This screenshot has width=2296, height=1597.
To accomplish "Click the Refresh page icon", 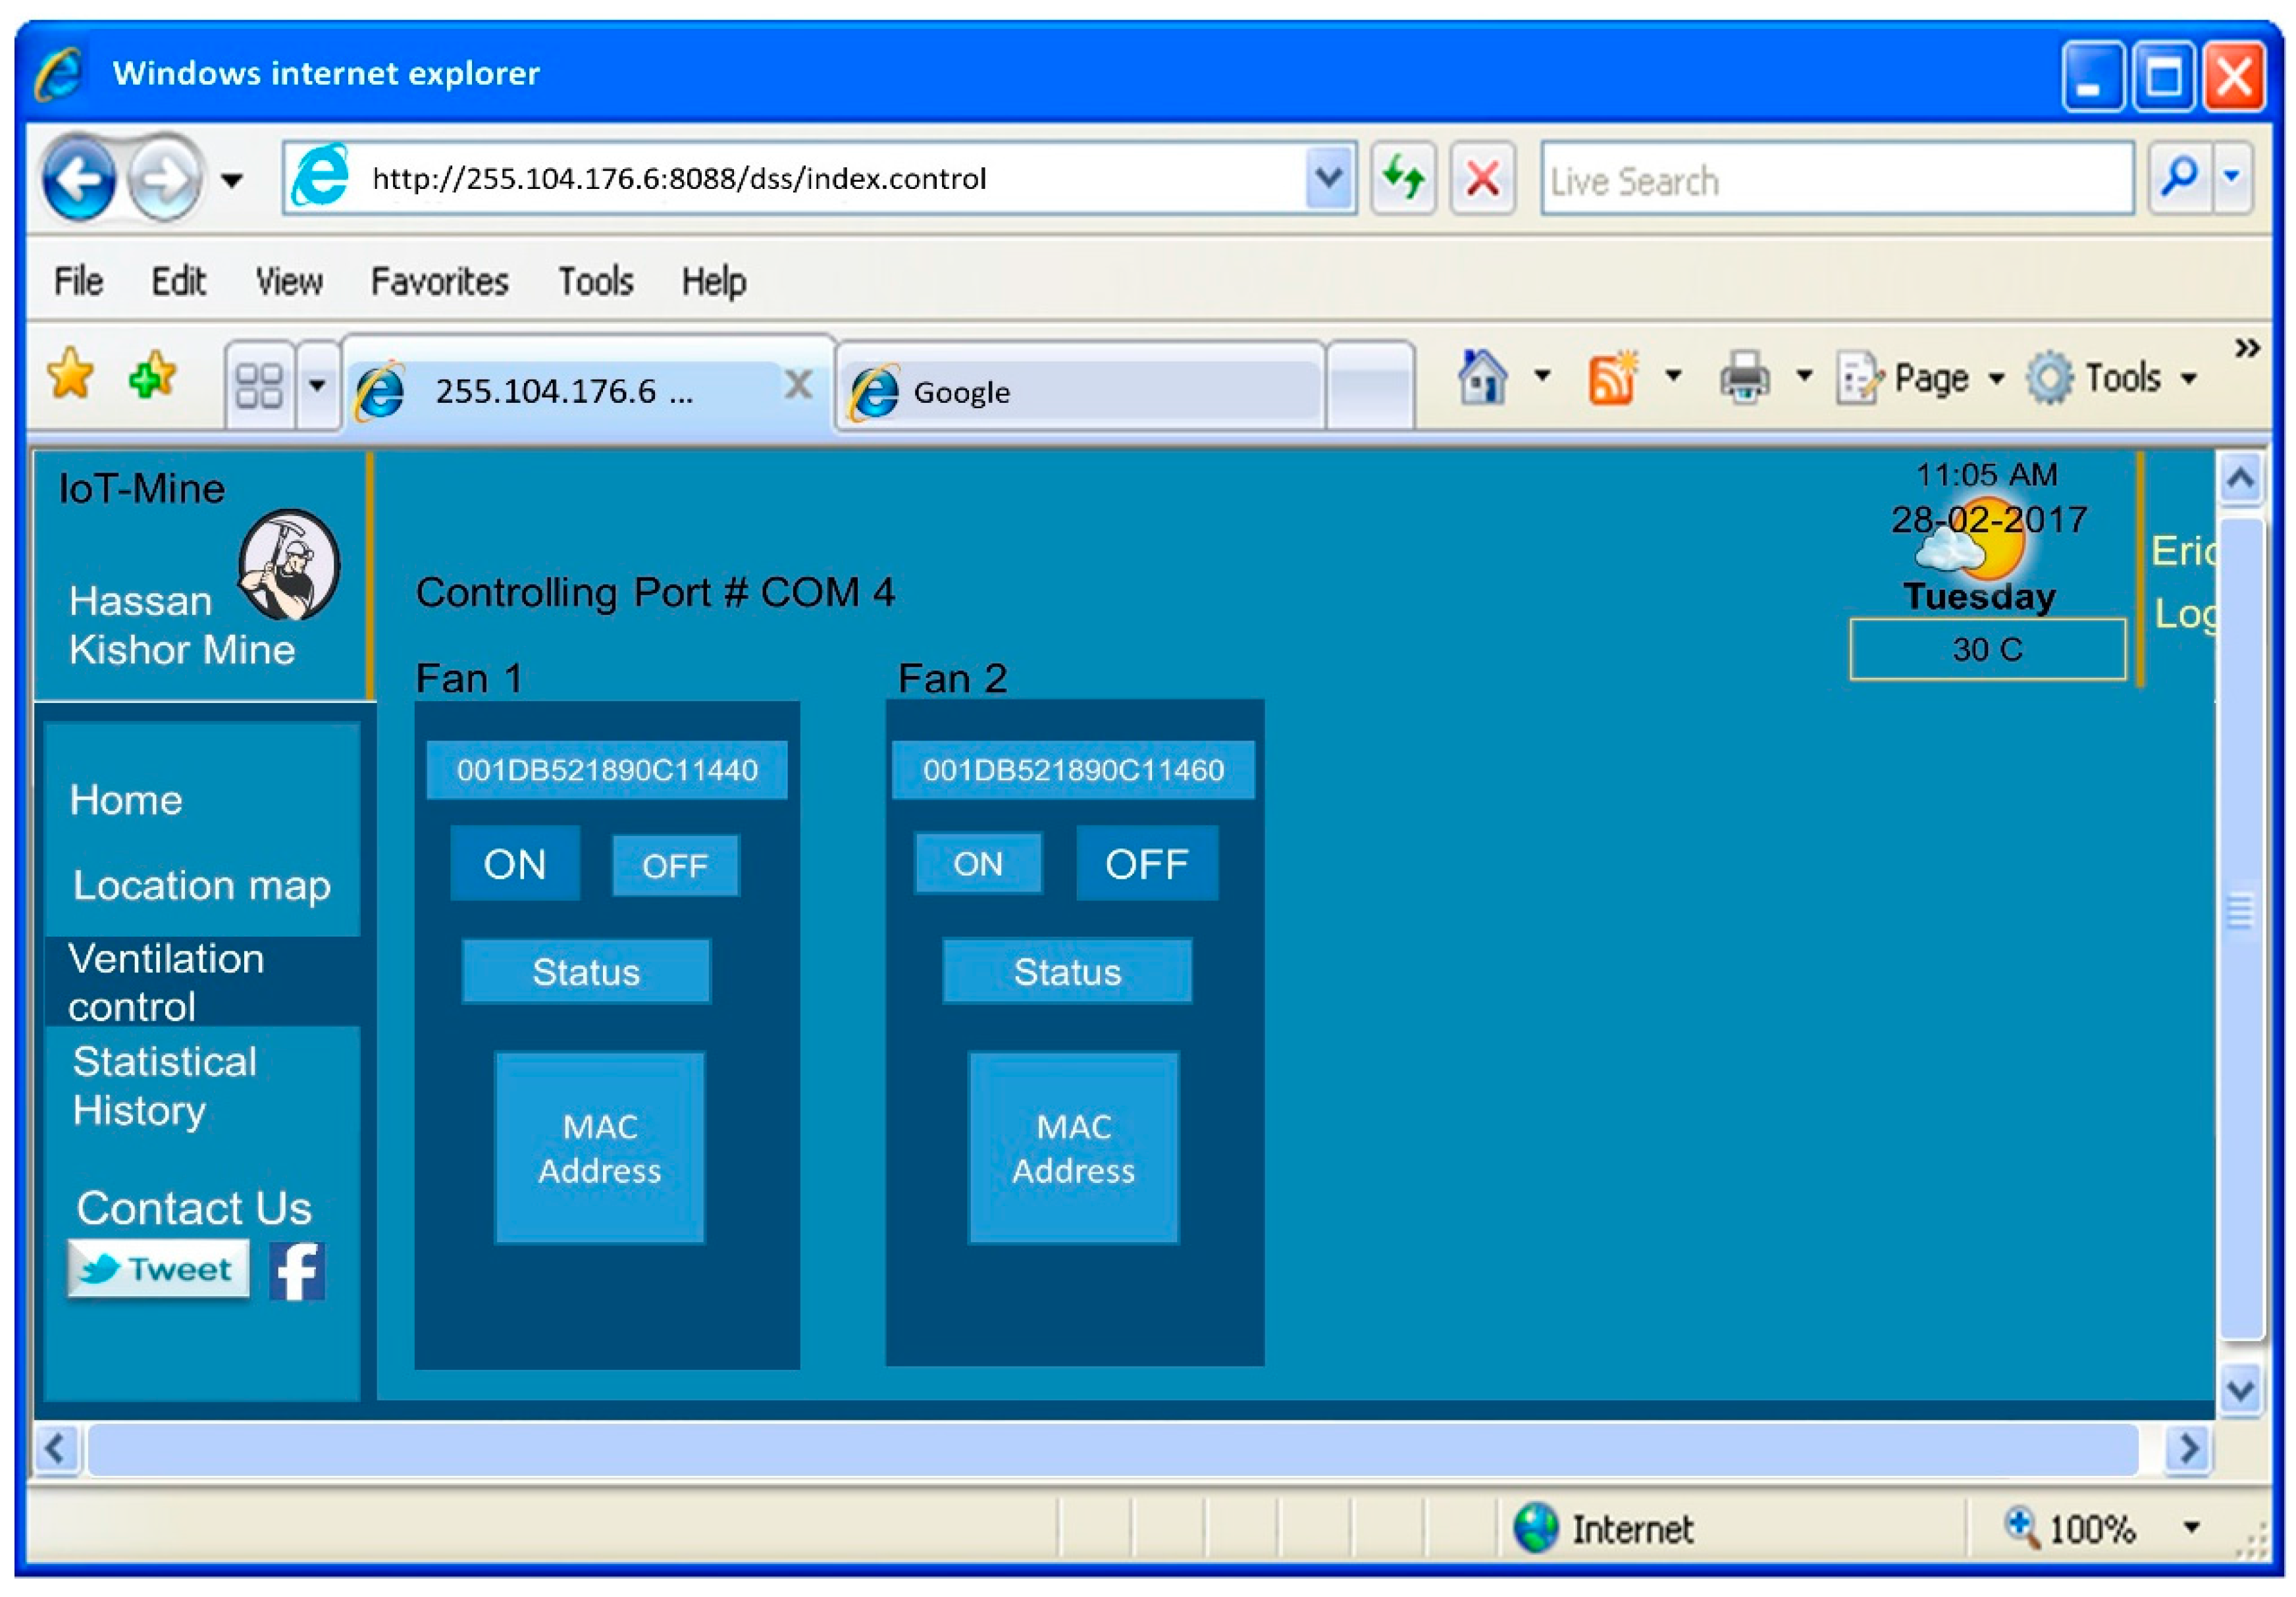I will coord(1403,179).
